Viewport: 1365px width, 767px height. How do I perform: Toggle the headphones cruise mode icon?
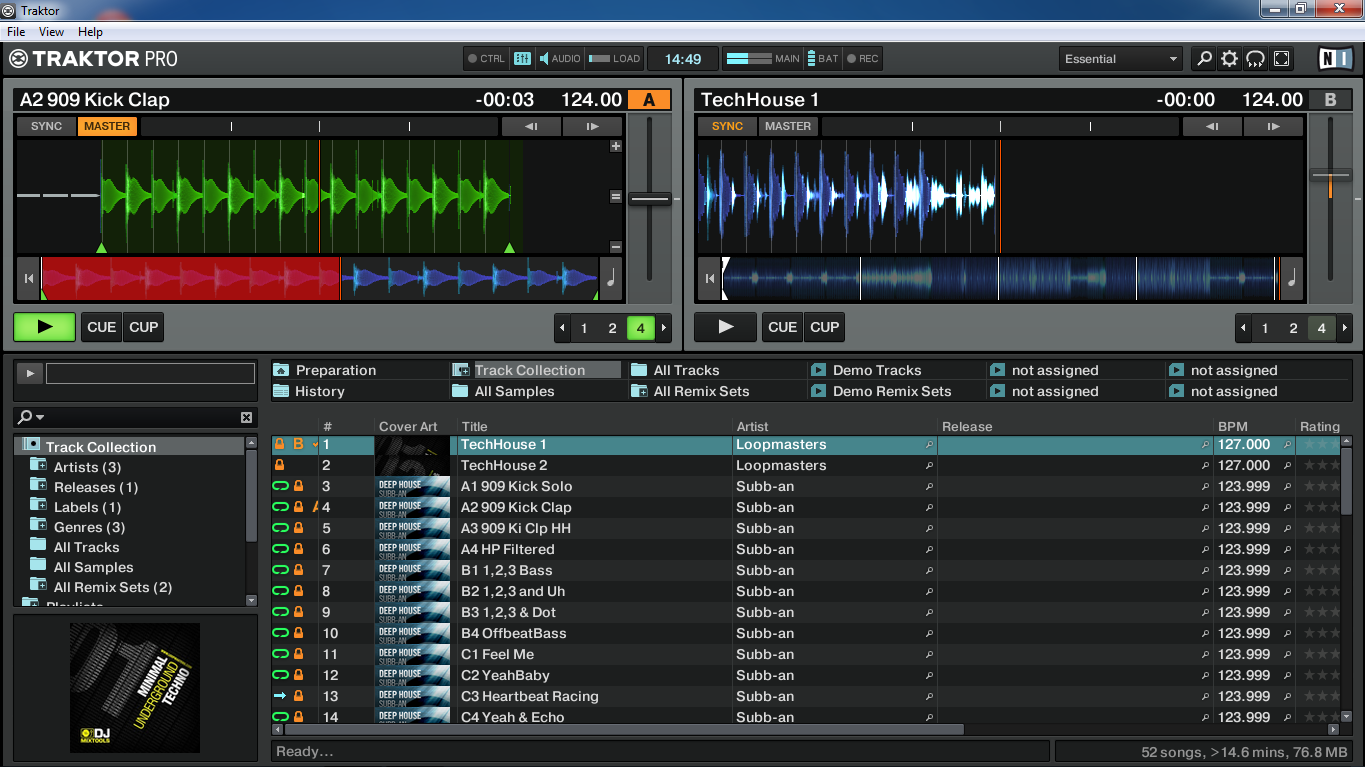point(1255,59)
